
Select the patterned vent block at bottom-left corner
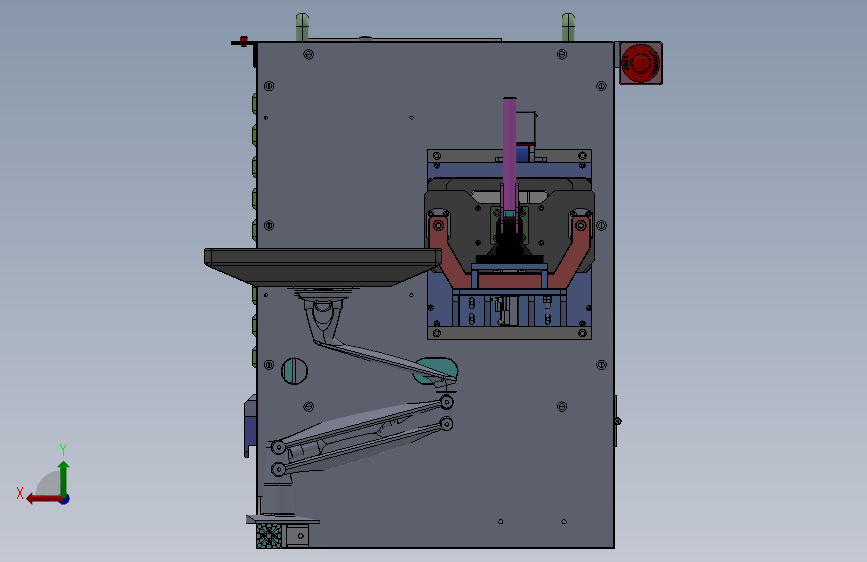tap(269, 536)
